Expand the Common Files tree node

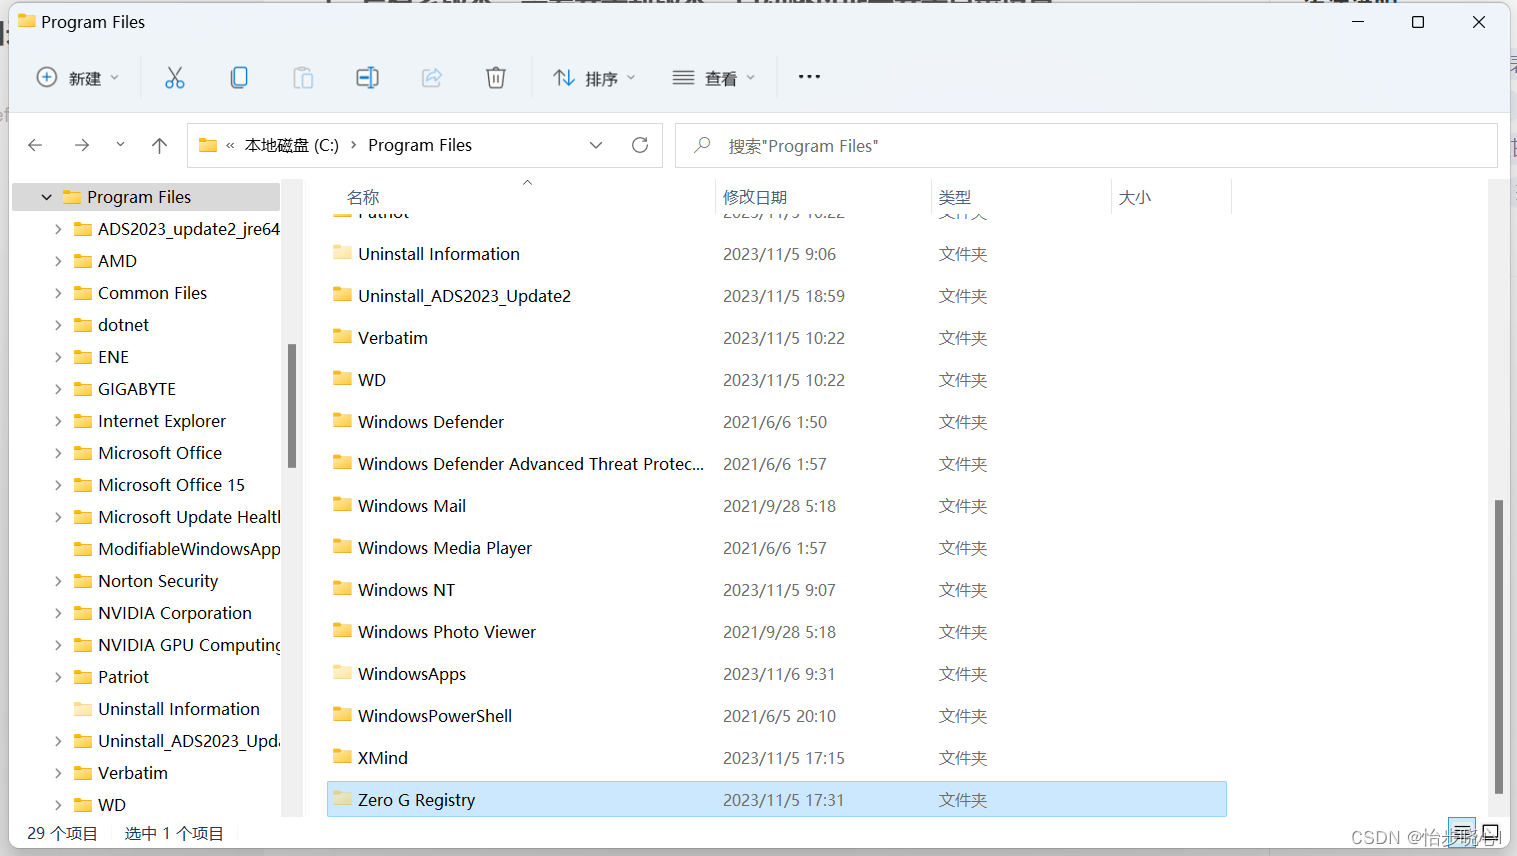click(x=58, y=293)
